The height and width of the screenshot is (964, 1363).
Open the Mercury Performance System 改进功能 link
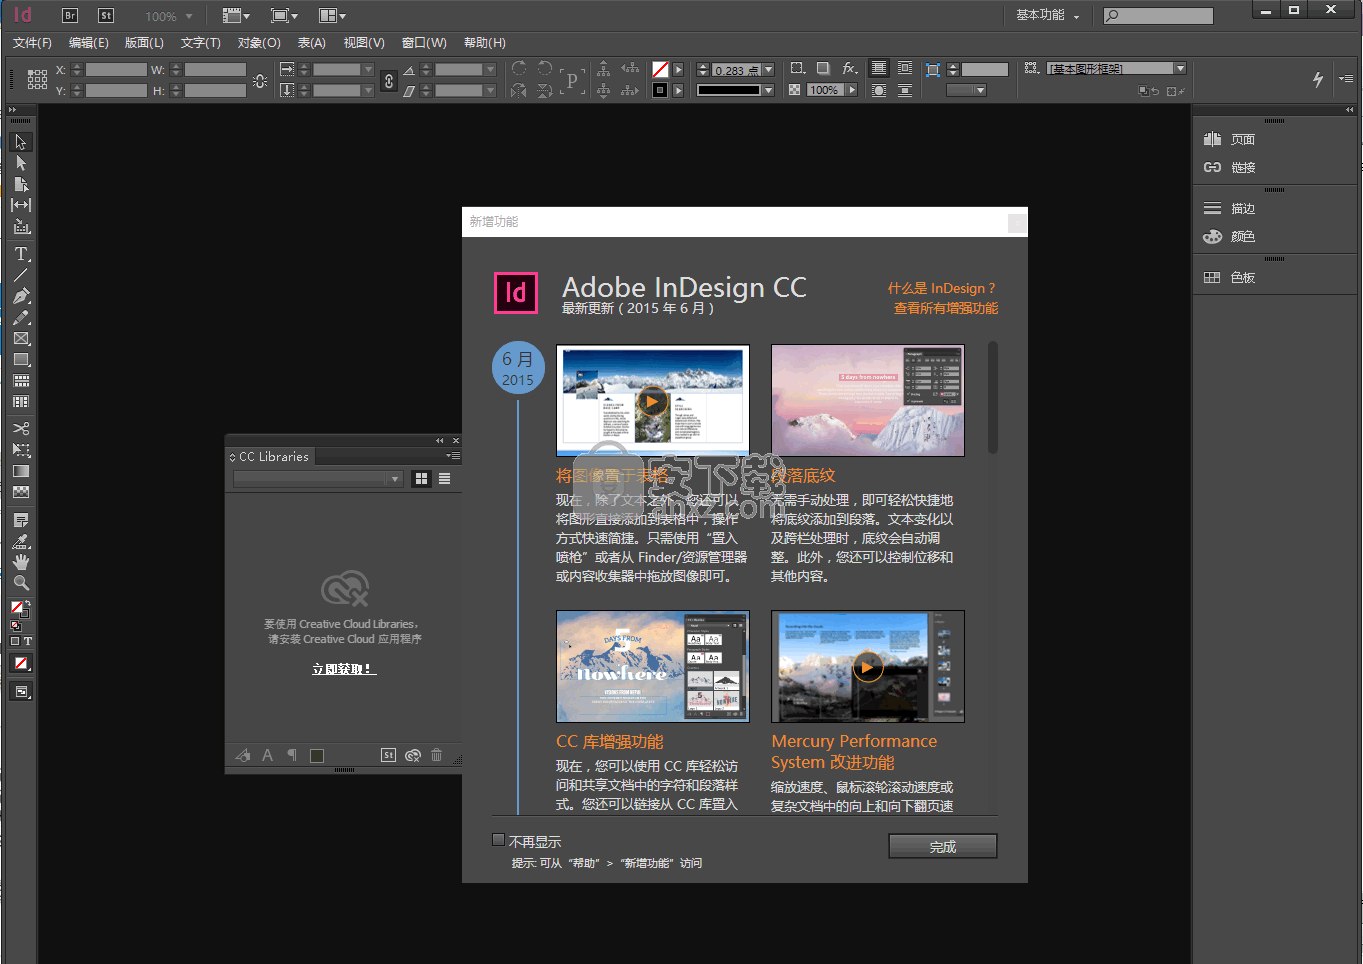(x=854, y=752)
